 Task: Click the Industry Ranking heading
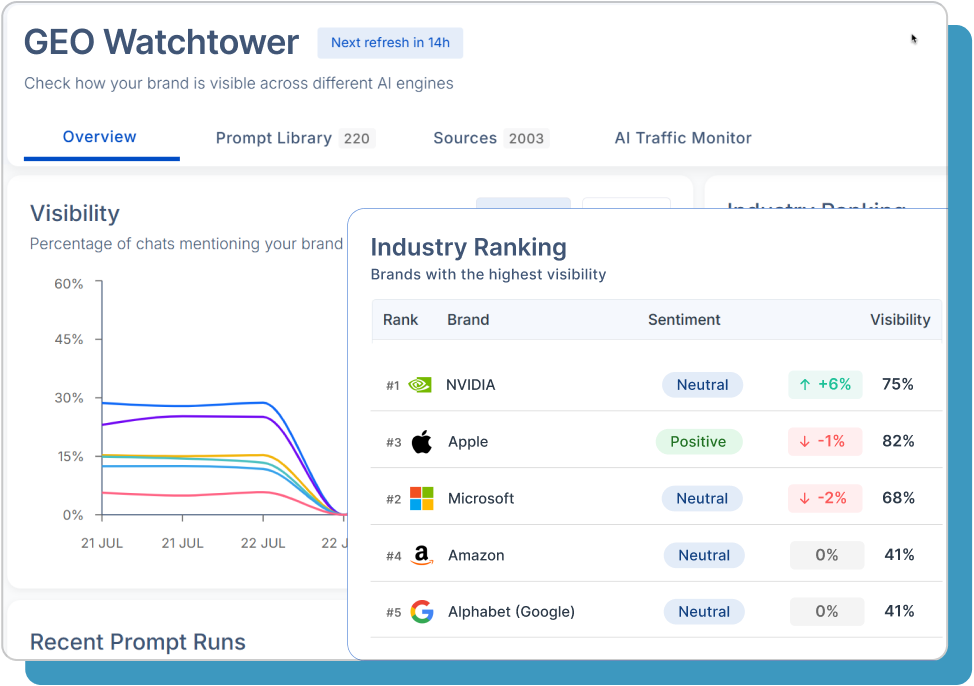468,247
